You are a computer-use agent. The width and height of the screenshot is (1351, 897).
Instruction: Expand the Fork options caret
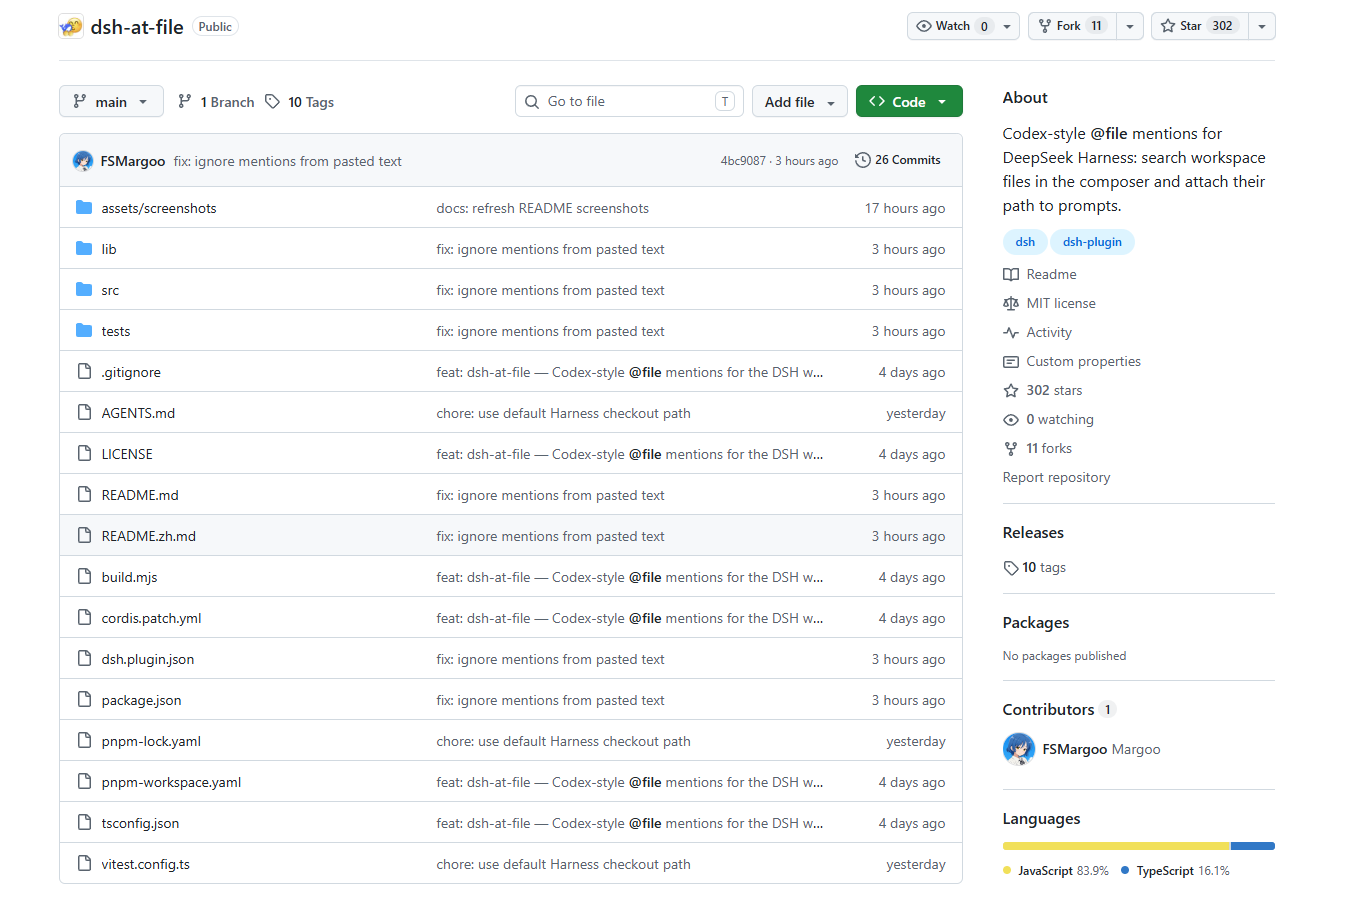point(1130,26)
